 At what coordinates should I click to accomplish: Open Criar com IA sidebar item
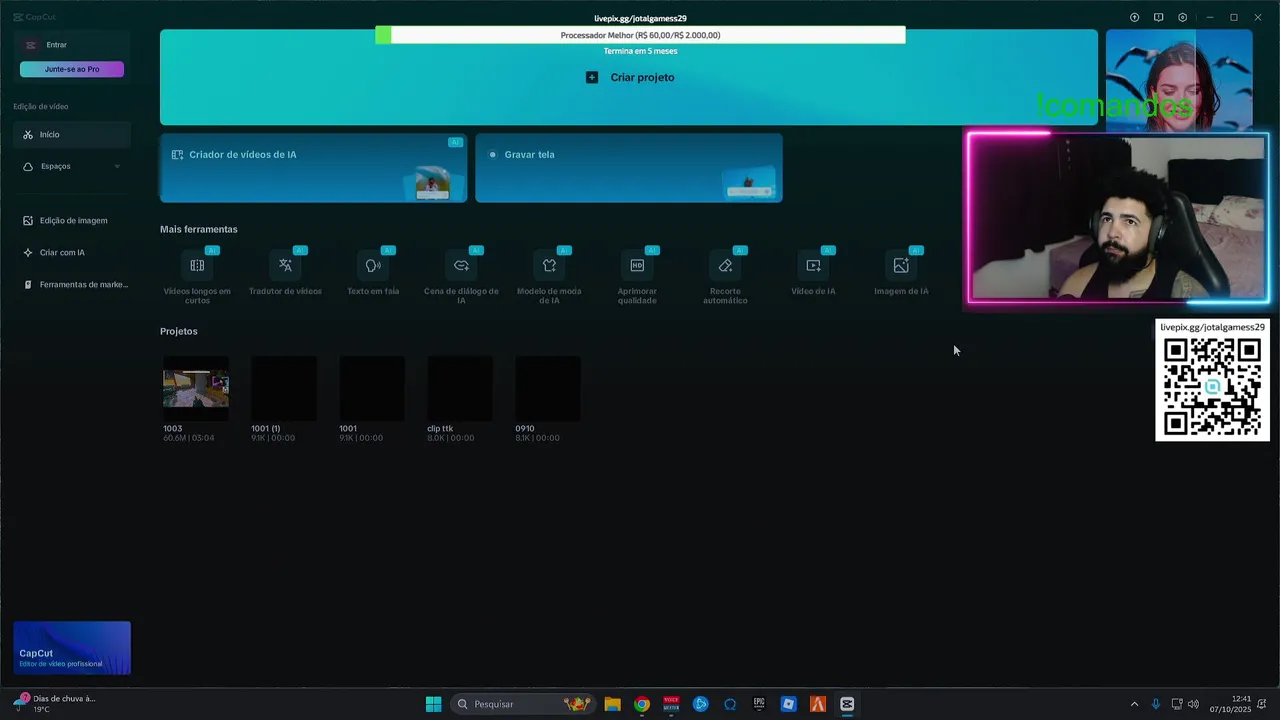[72, 252]
